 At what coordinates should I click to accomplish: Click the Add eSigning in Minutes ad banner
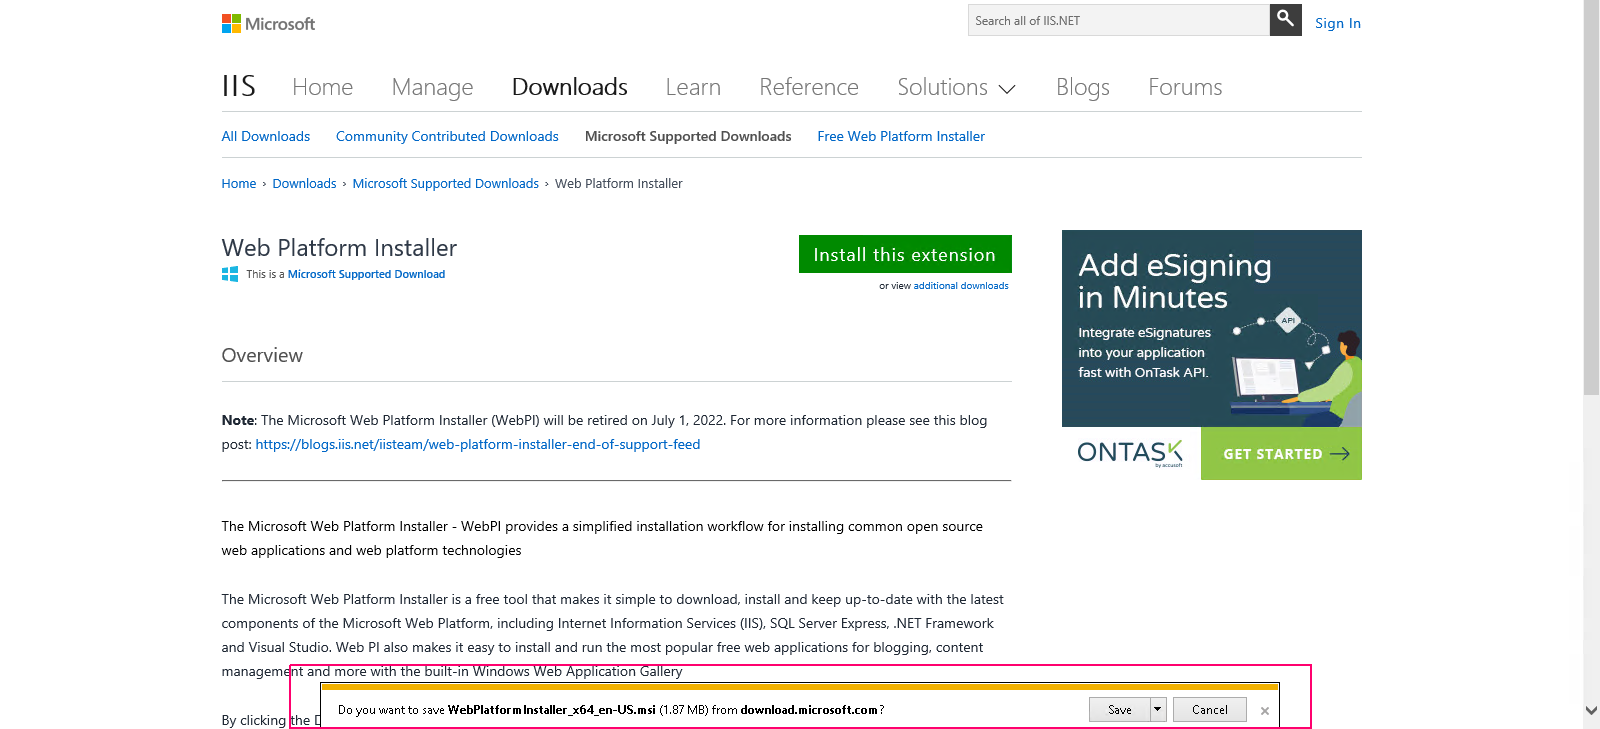pyautogui.click(x=1211, y=328)
